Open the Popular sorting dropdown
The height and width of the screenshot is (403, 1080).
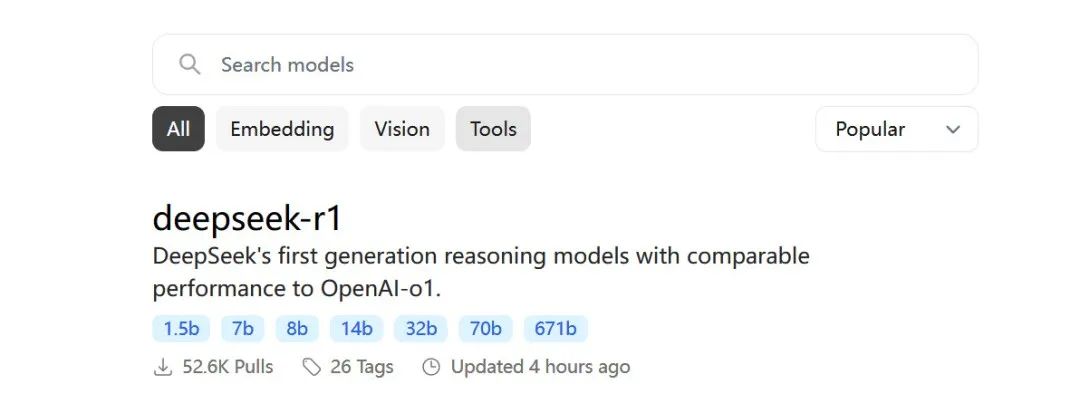896,129
